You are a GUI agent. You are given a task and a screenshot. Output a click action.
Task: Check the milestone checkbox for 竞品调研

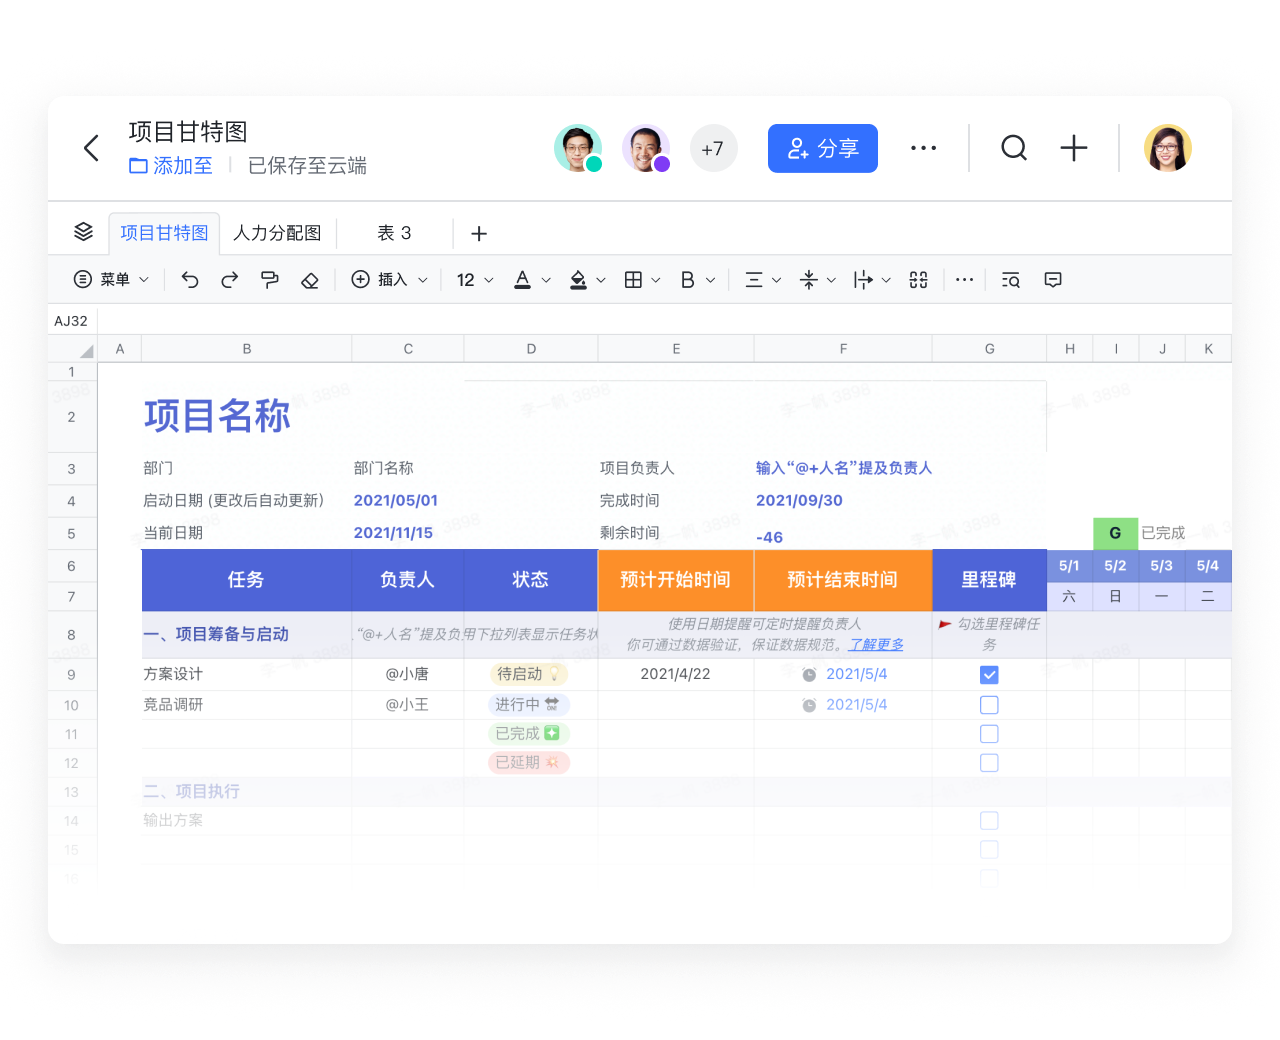tap(989, 704)
